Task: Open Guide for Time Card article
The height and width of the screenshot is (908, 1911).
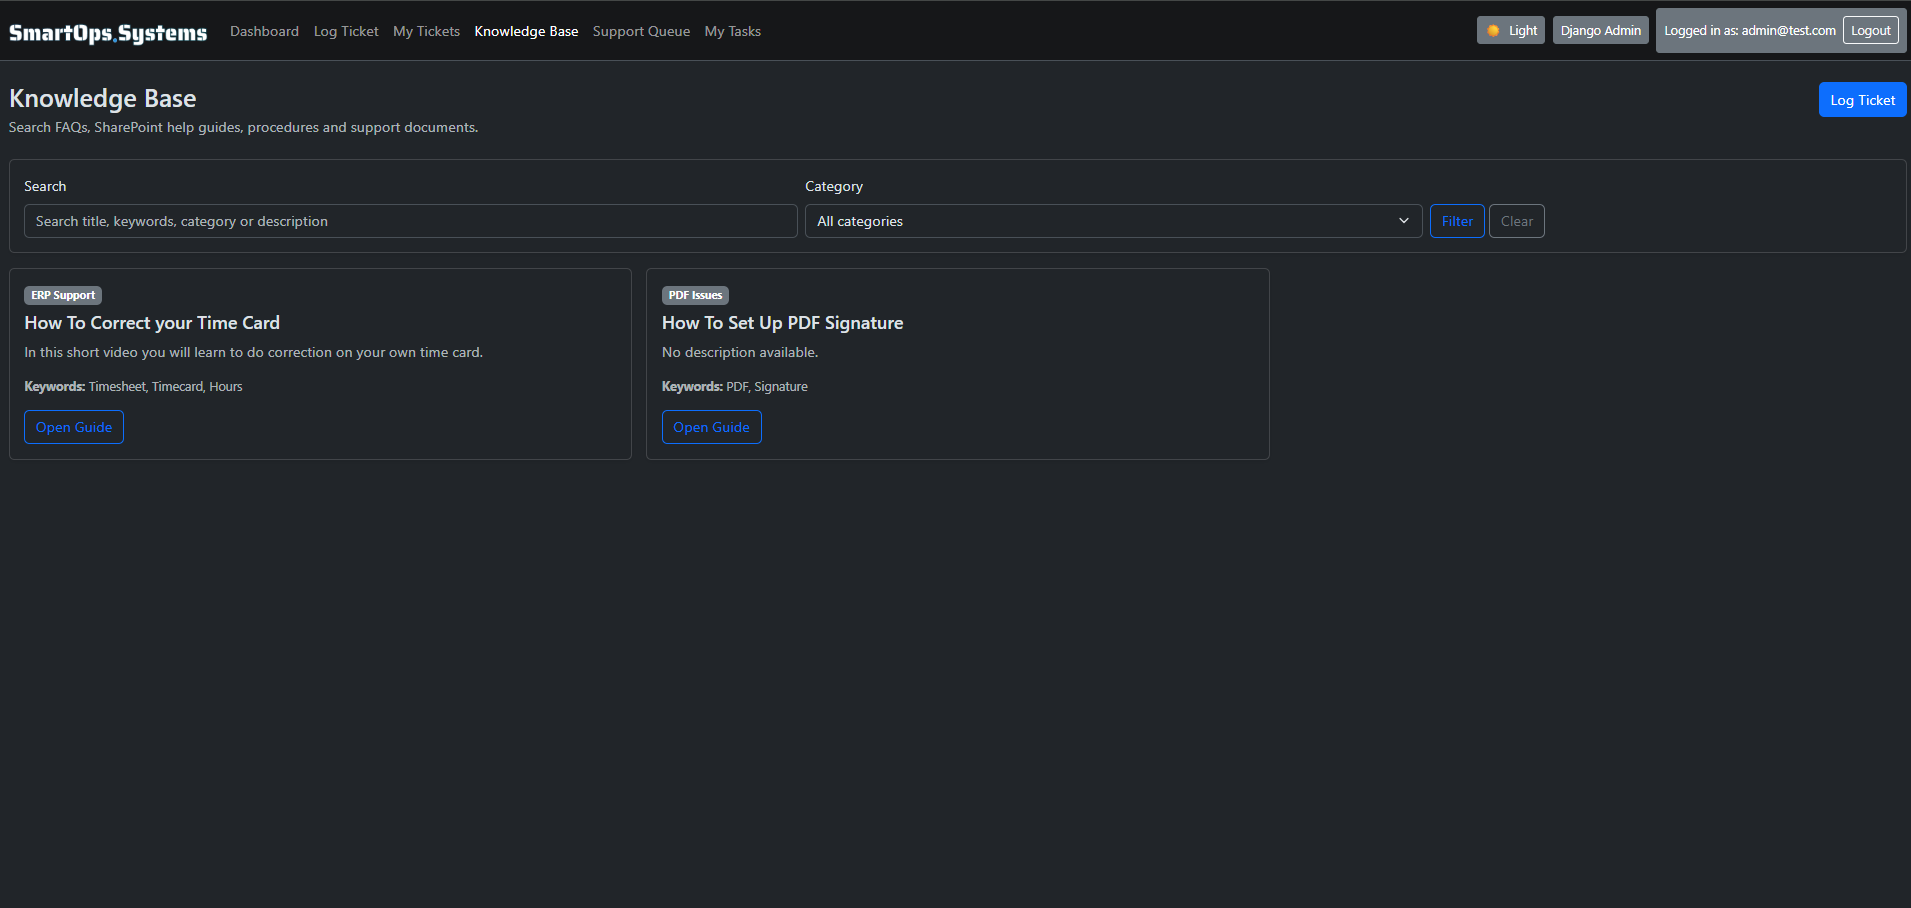Action: (x=74, y=427)
